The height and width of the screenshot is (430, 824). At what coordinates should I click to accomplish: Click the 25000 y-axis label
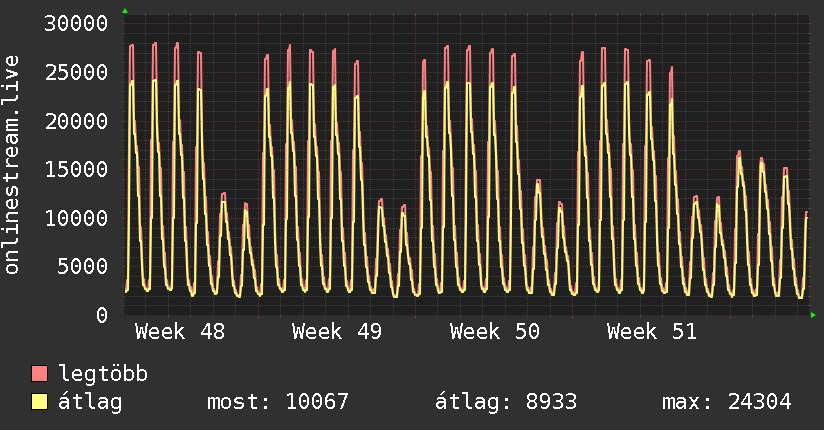click(78, 72)
